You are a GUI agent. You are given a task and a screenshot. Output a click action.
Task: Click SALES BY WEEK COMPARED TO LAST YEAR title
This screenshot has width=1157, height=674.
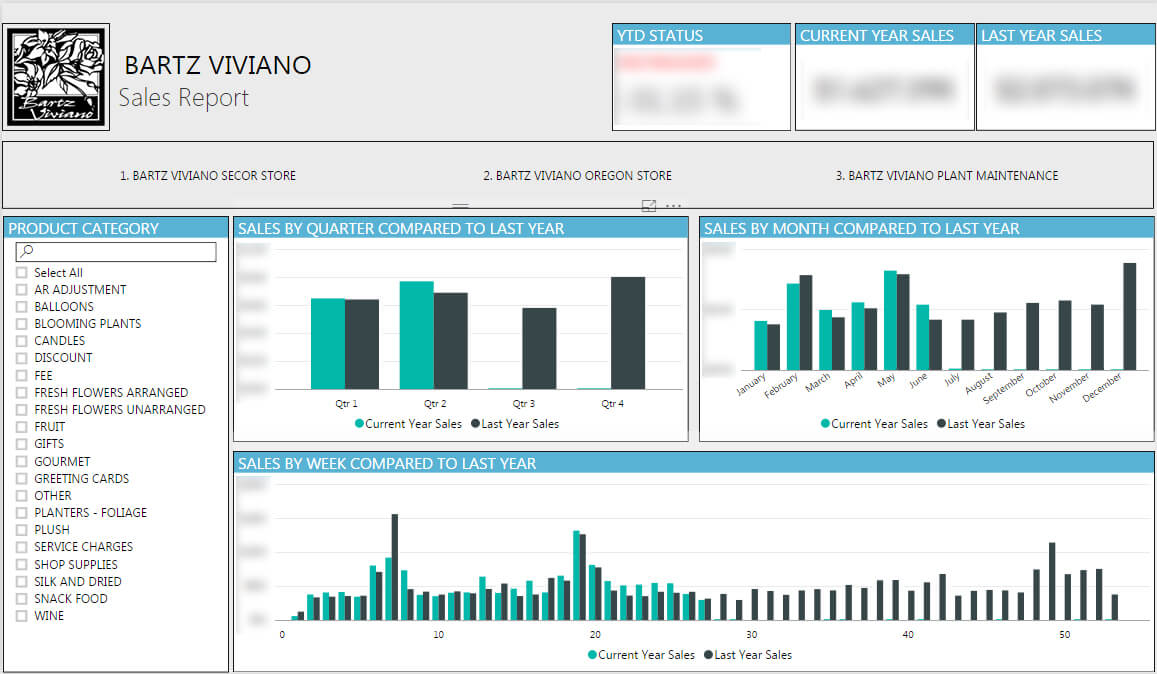coord(387,464)
